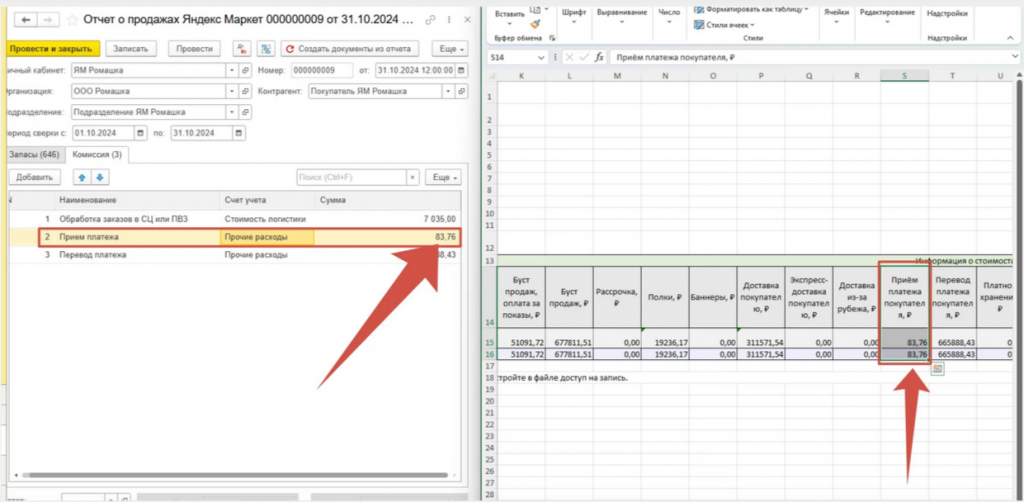Click the move row up arrow

(82, 177)
